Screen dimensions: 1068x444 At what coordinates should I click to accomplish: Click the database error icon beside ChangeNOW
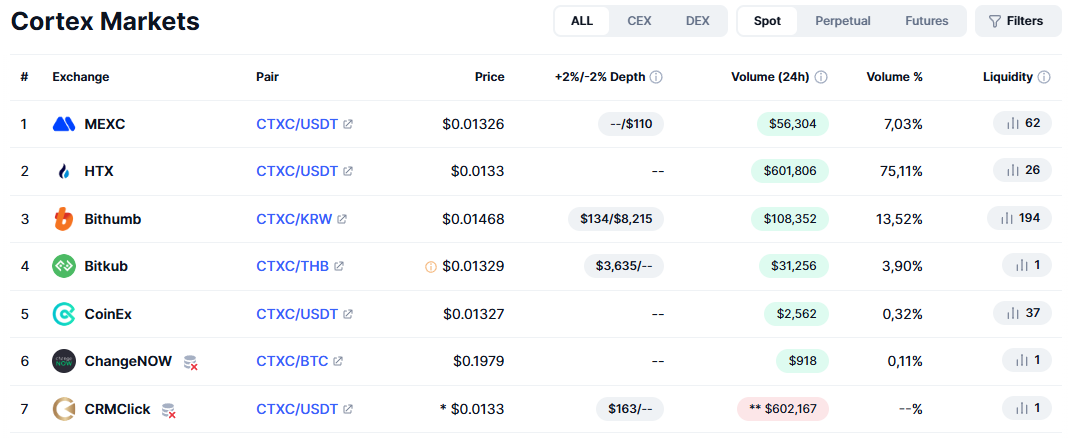(x=191, y=362)
